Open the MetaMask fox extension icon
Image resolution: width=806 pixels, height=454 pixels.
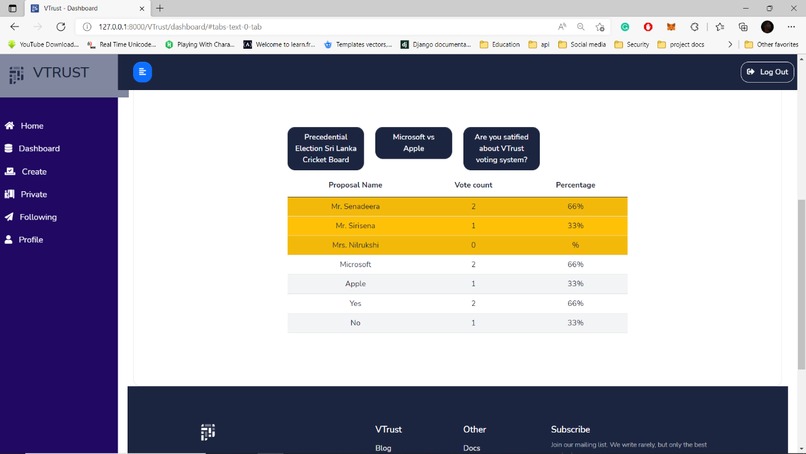[671, 27]
